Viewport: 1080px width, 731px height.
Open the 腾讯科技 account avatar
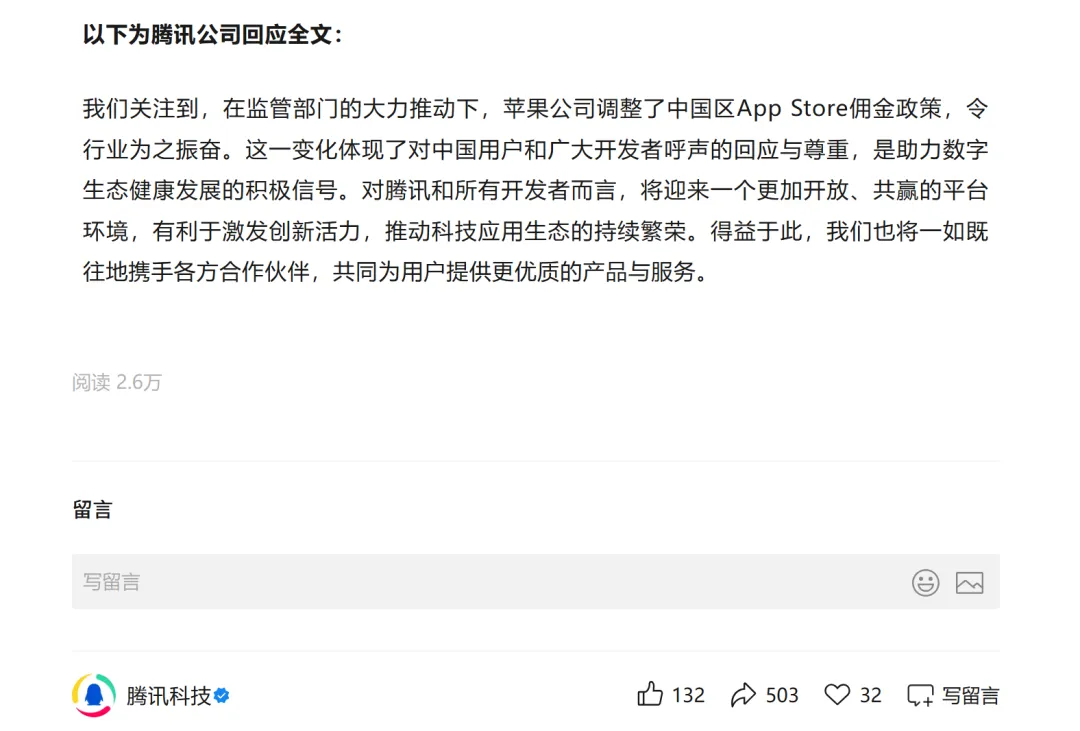click(x=94, y=695)
